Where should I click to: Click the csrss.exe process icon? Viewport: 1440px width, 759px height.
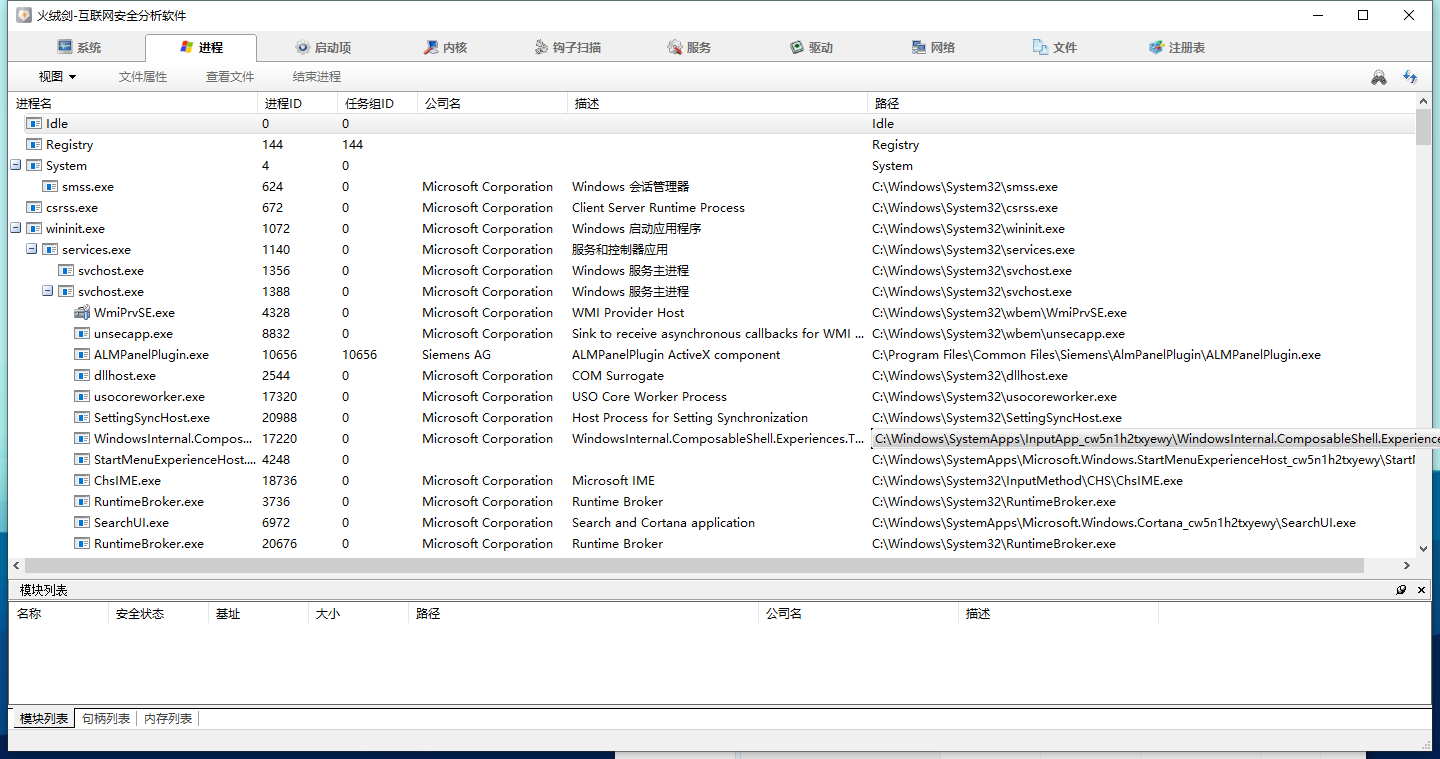click(x=34, y=208)
